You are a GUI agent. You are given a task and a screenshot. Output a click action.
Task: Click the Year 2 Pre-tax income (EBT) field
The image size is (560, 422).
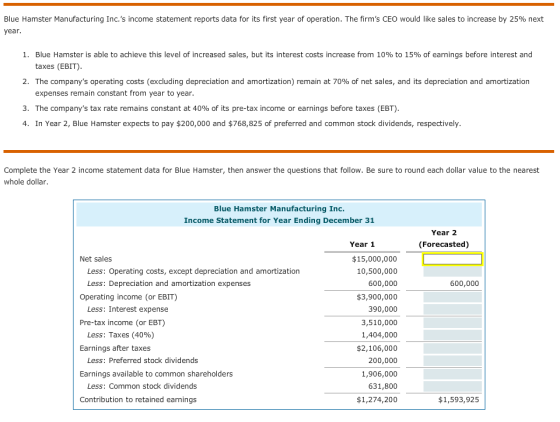coord(452,323)
